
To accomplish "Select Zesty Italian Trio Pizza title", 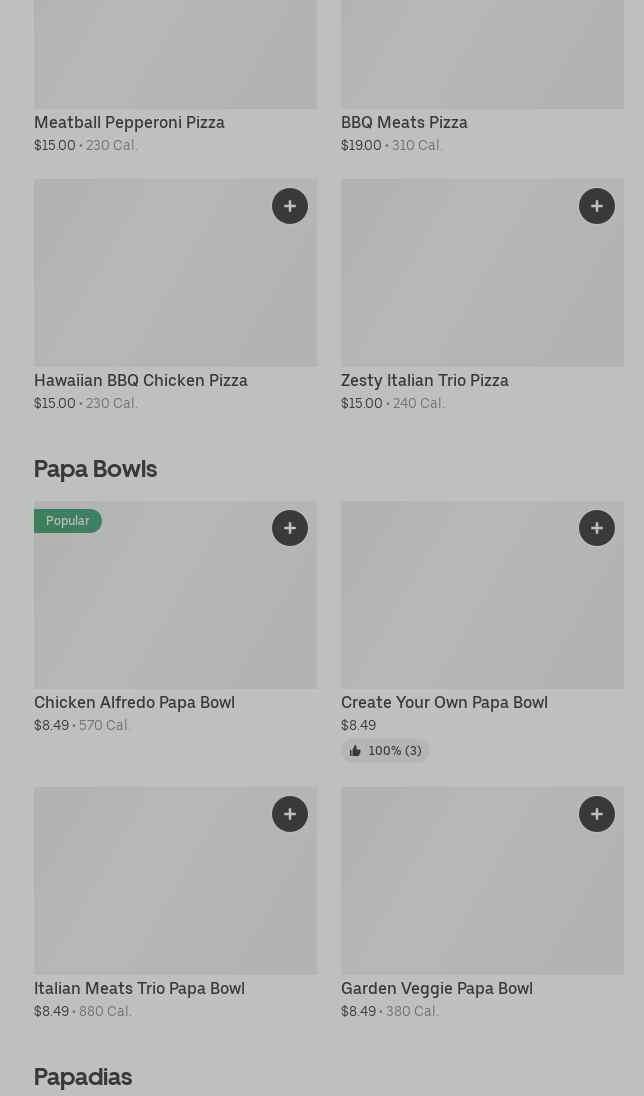I will [424, 380].
